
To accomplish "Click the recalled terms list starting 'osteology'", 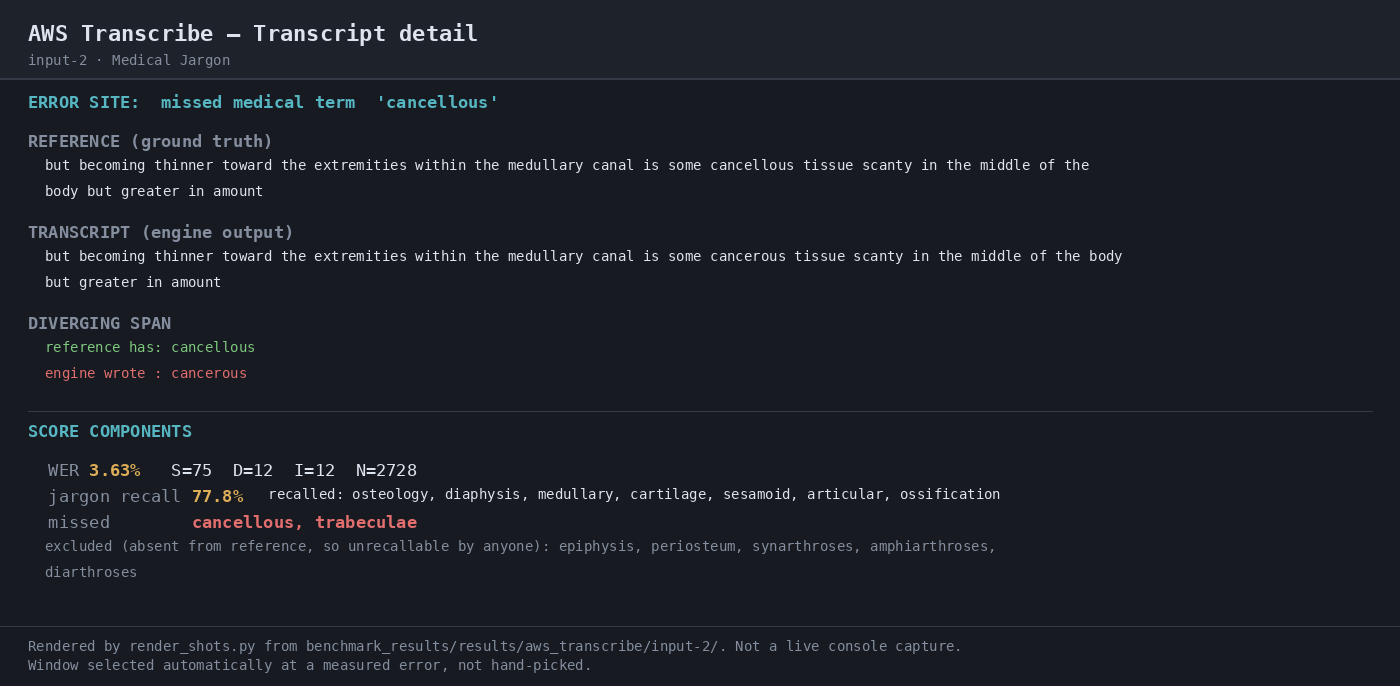I will pyautogui.click(x=676, y=495).
